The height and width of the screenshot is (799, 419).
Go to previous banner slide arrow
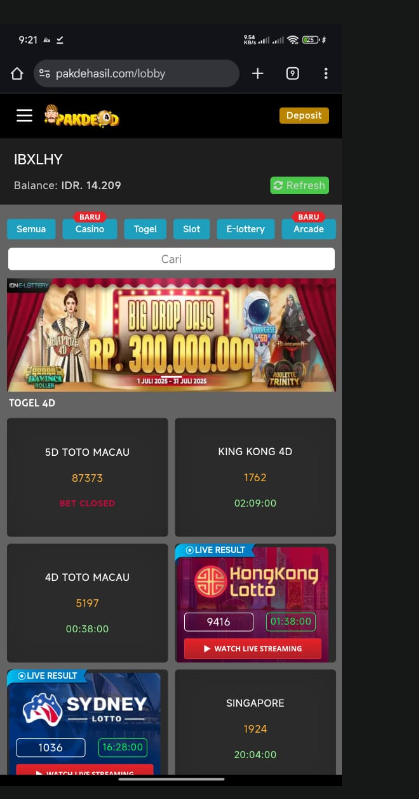coord(31,335)
